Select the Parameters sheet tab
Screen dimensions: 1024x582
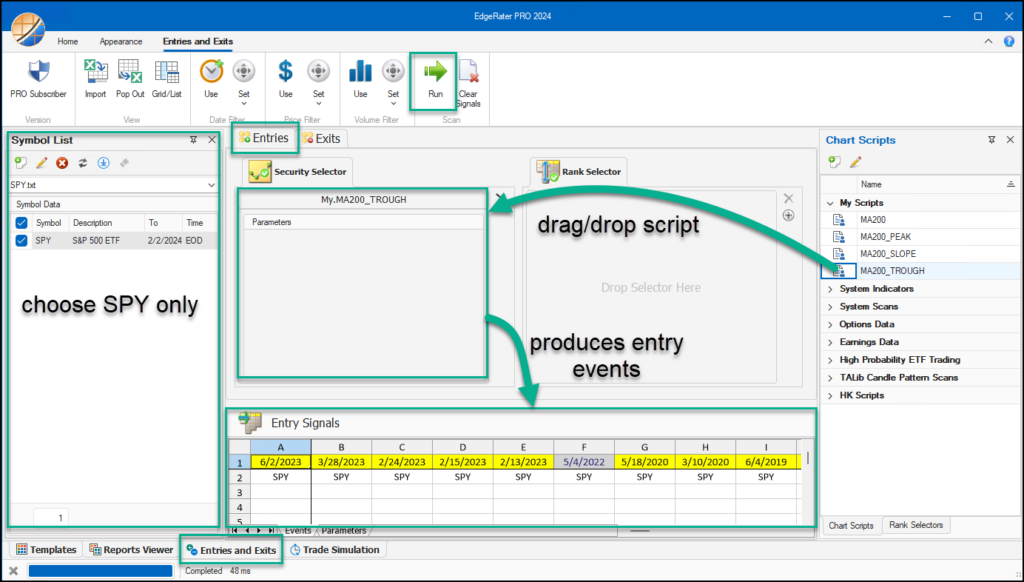344,530
